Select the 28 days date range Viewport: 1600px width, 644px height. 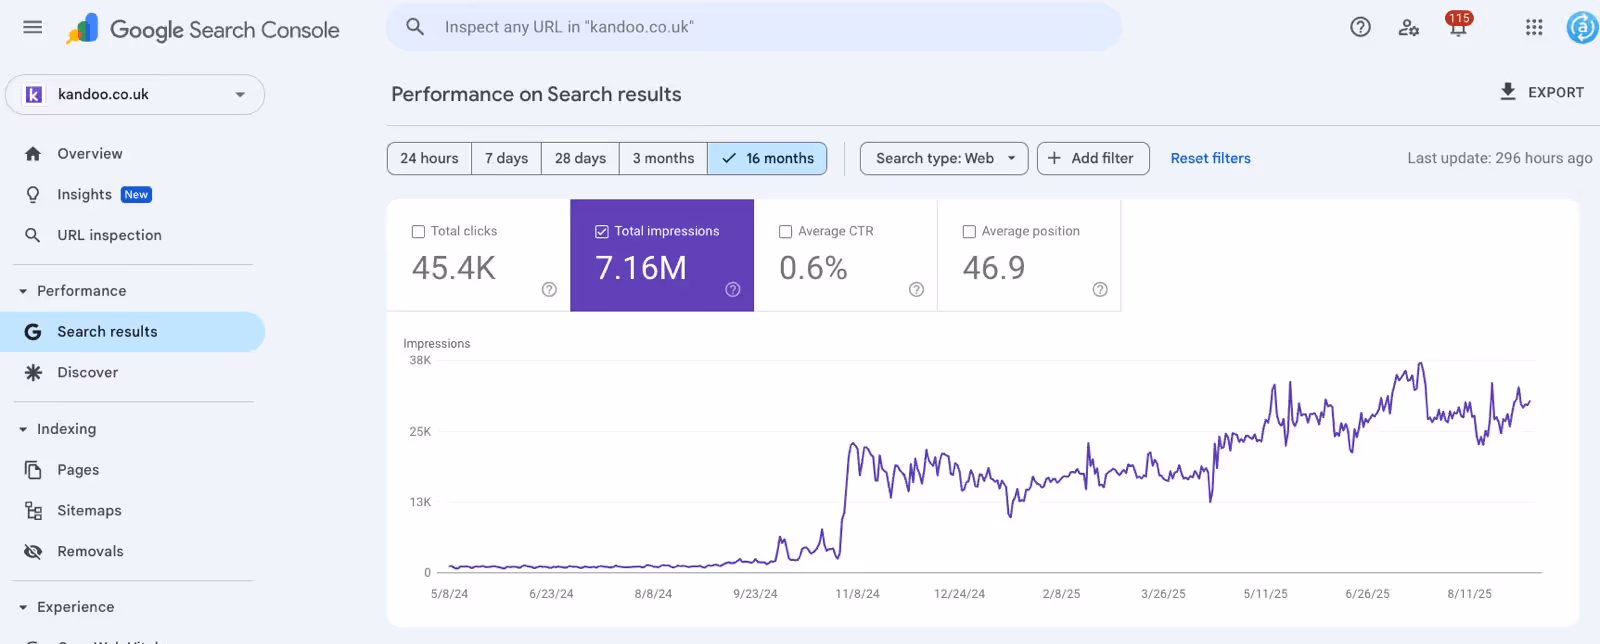pyautogui.click(x=580, y=158)
